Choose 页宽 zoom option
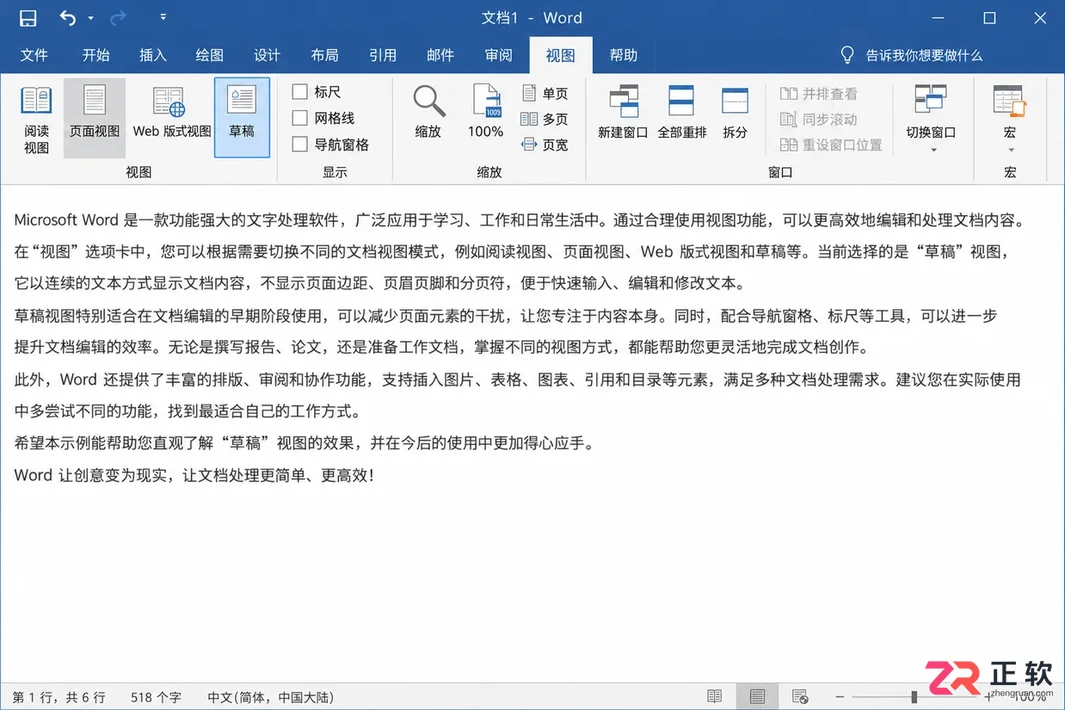Screen dimensions: 1065x710 (544, 145)
